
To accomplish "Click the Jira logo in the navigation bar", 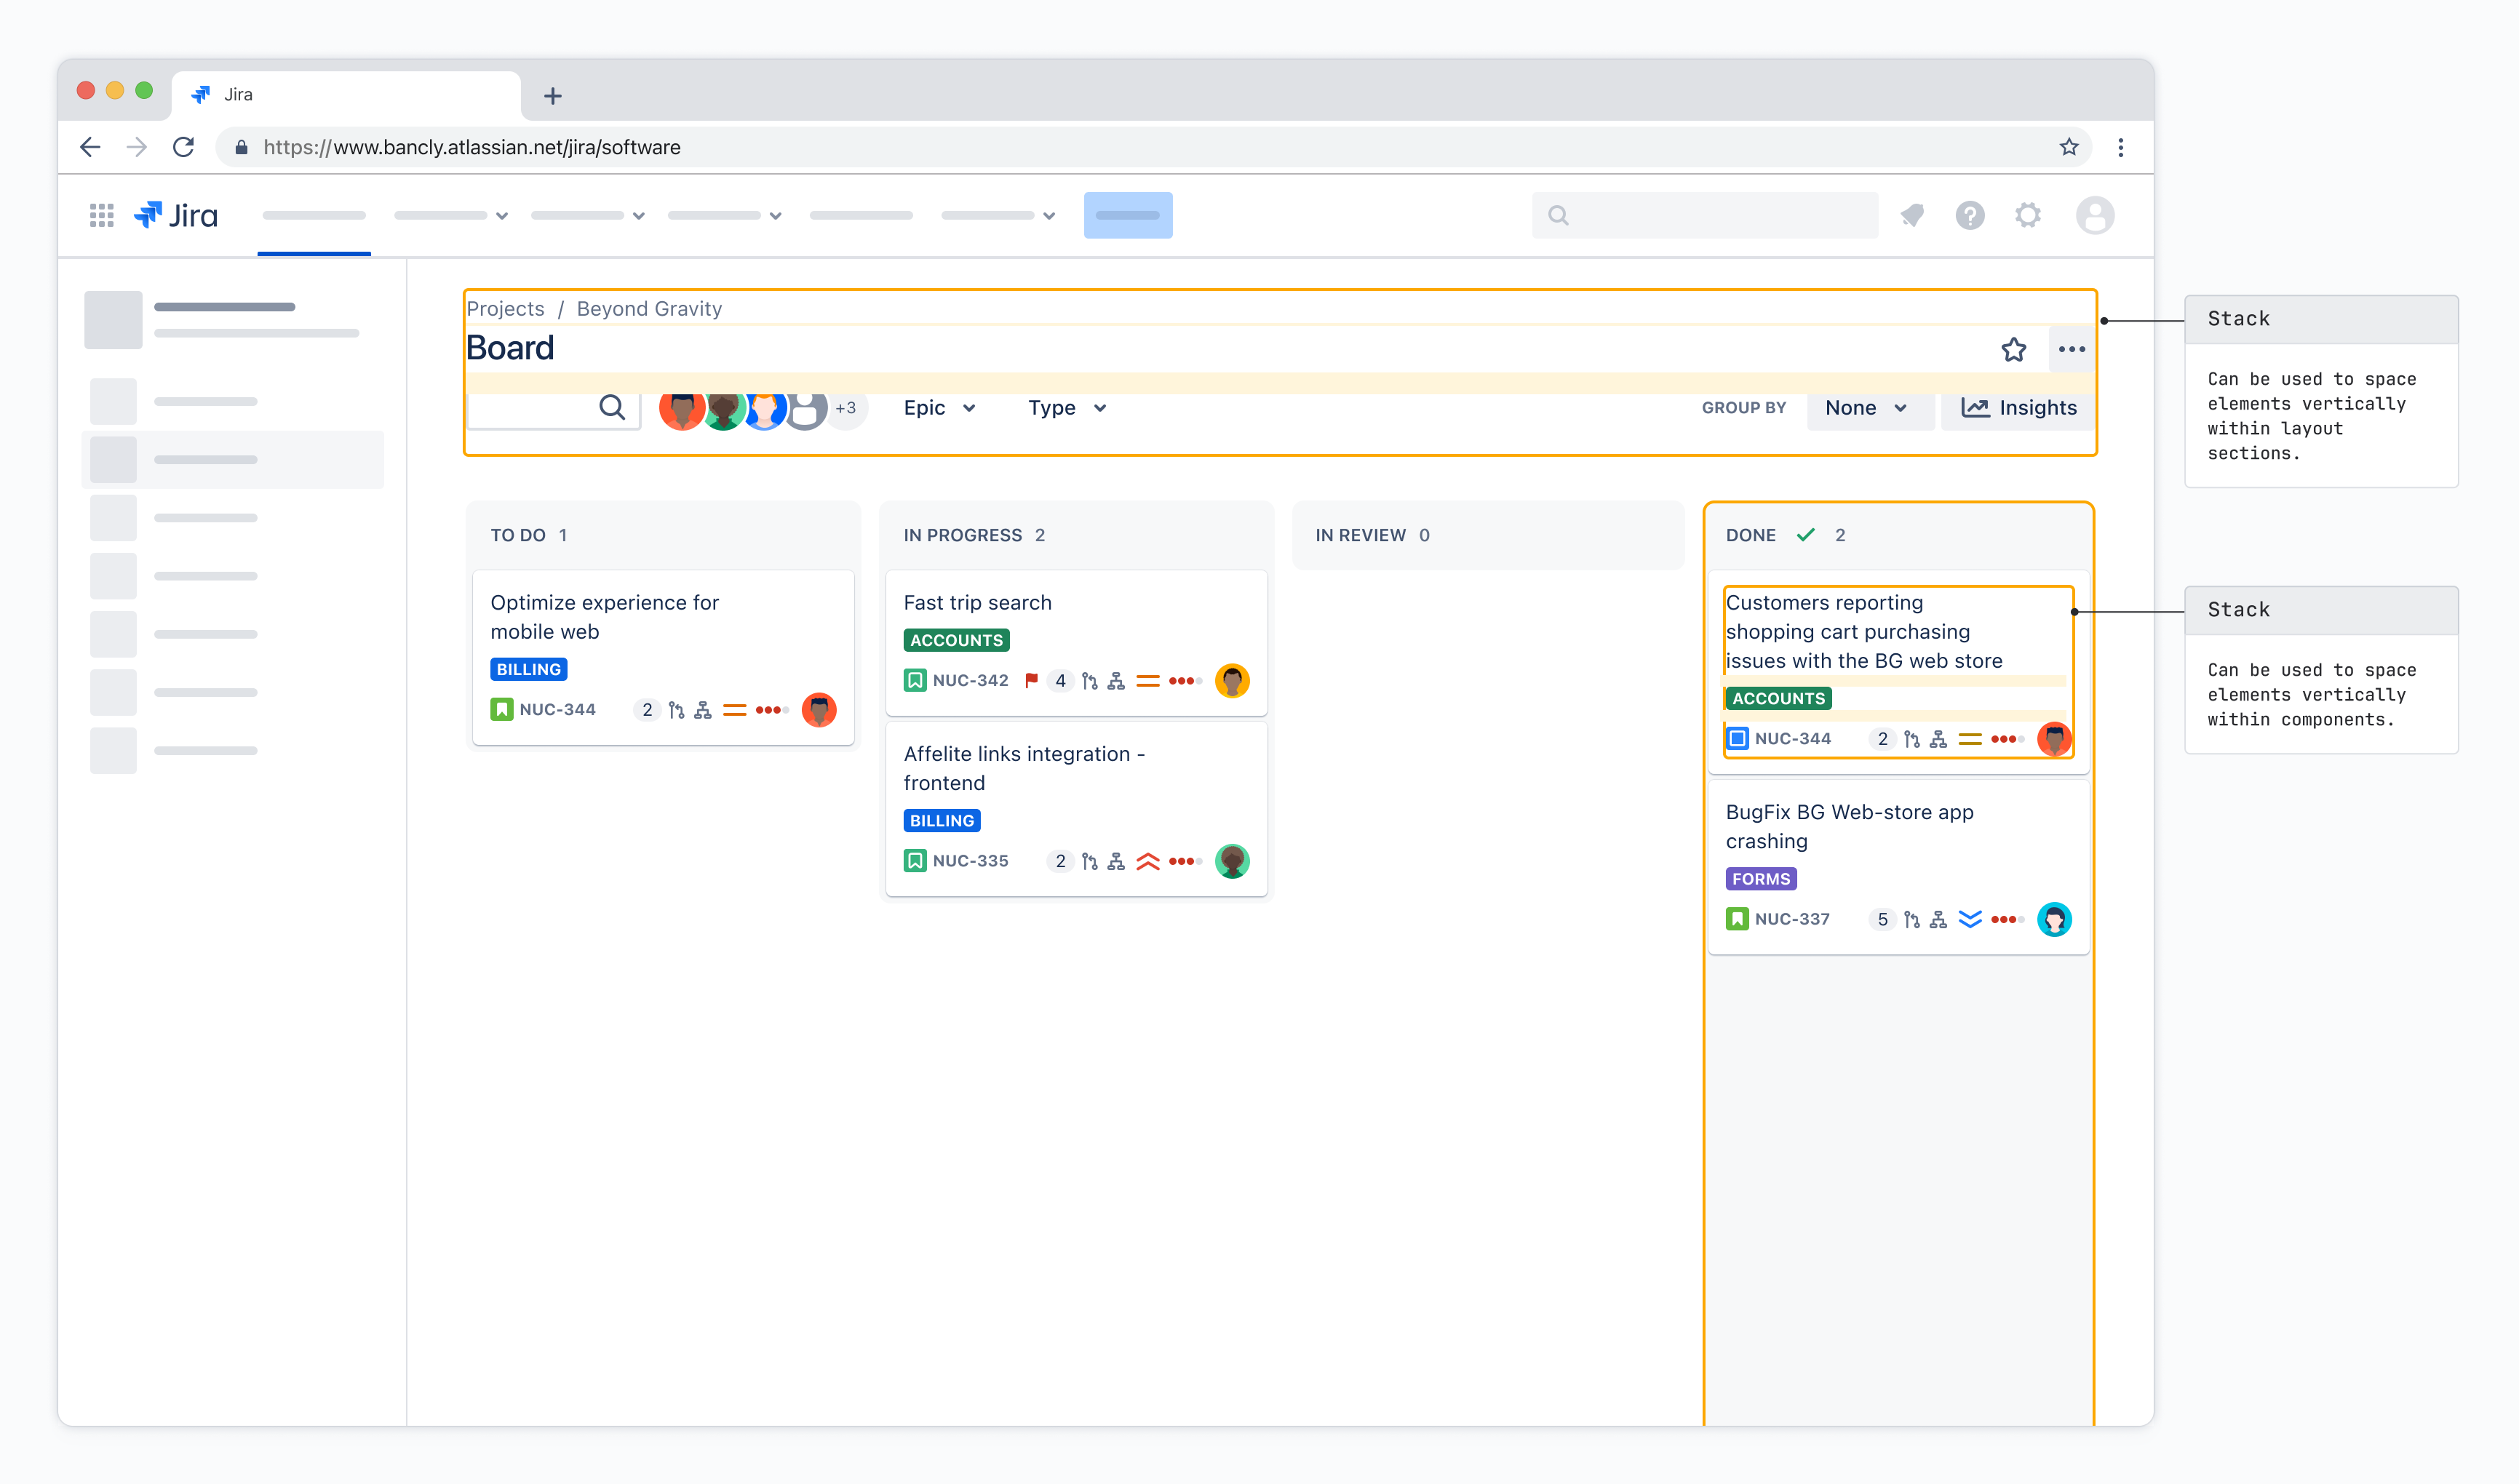I will click(176, 214).
